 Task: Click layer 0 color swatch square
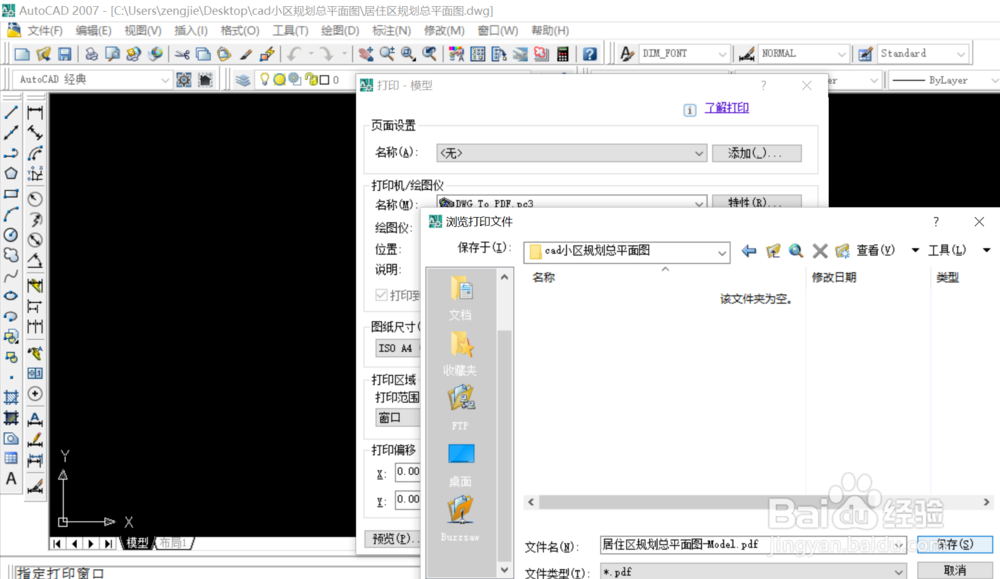(325, 80)
